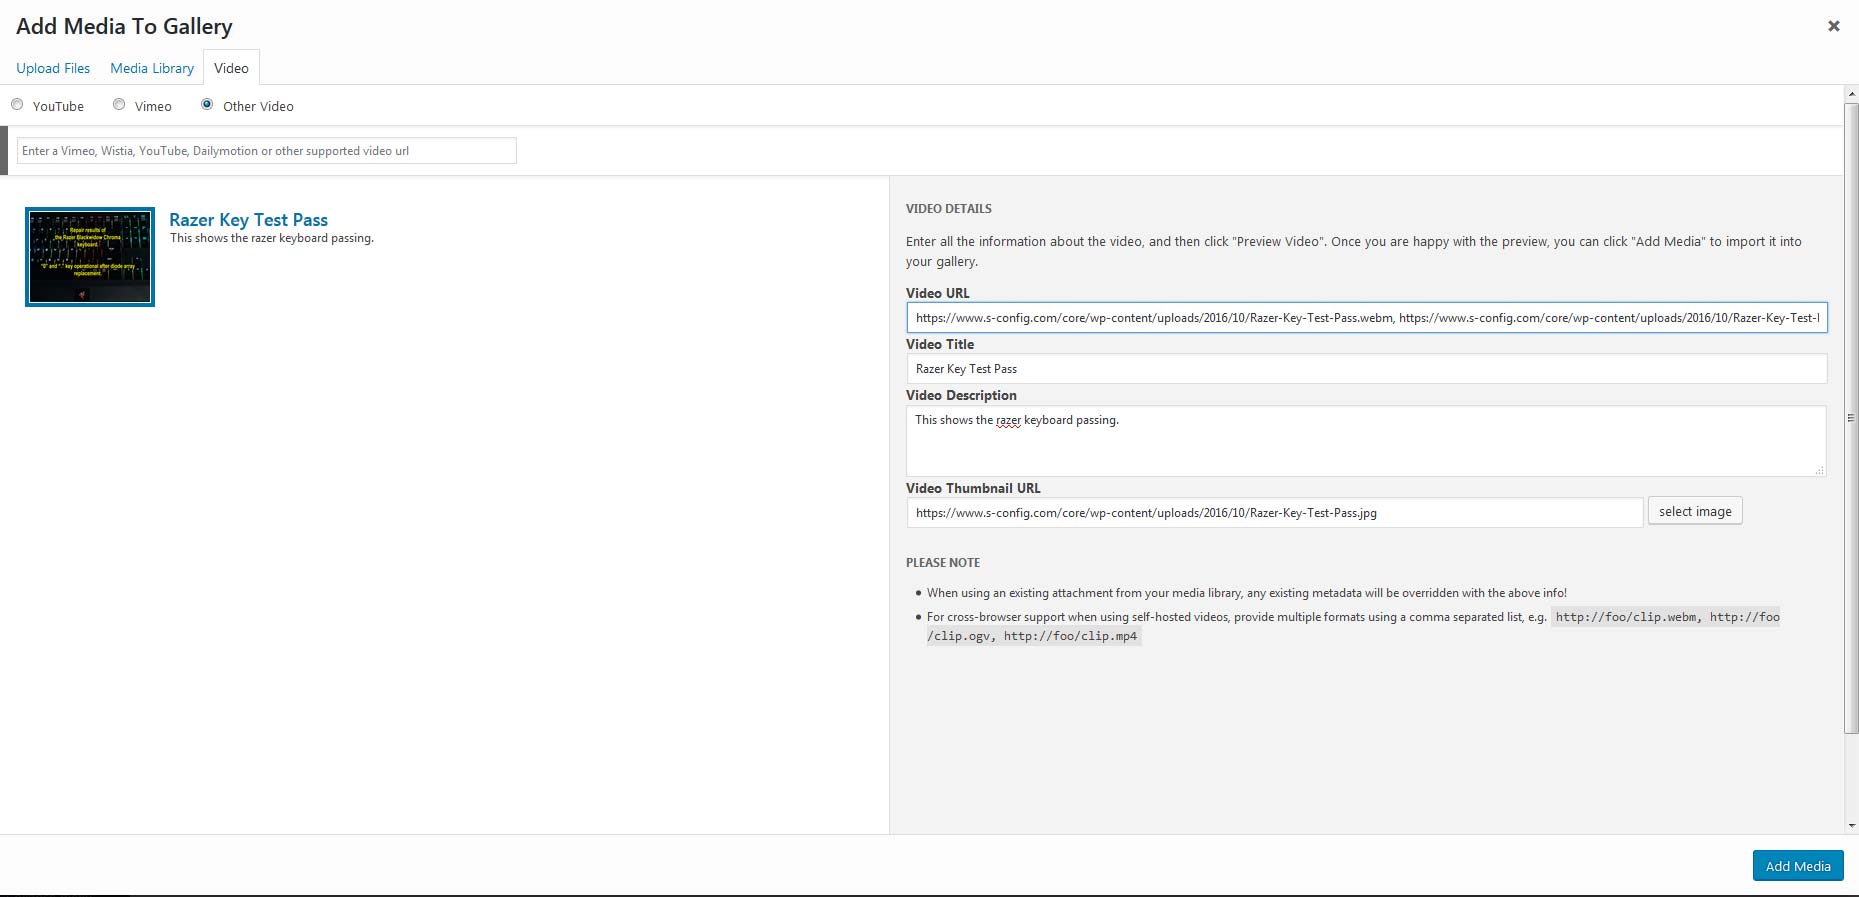Switch to the Upload Files tab

53,68
